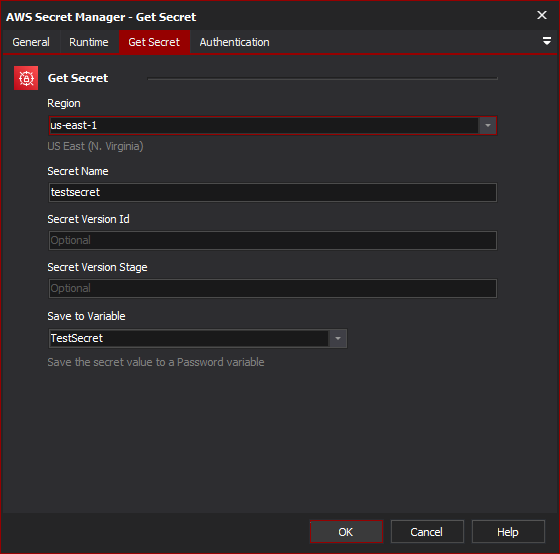Expand the Region dropdown arrow
Screen dimensions: 560x554
[488, 126]
